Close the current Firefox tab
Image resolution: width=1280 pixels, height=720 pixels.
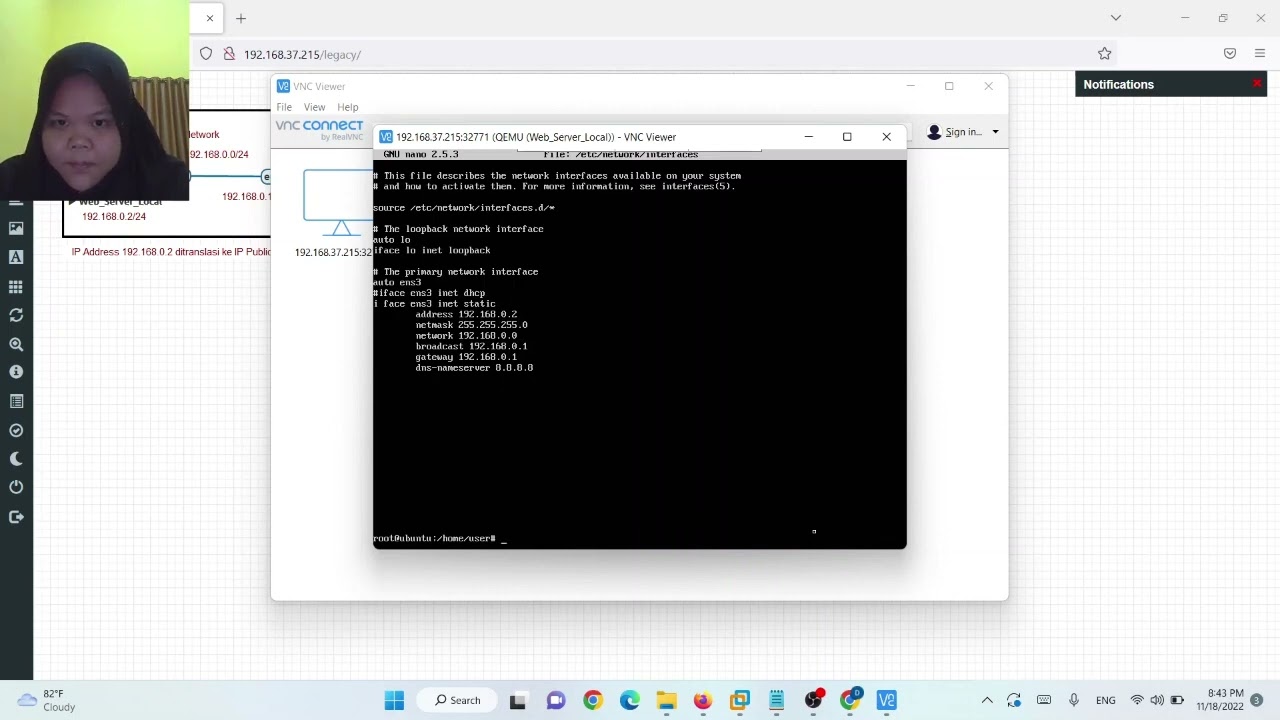pyautogui.click(x=210, y=18)
